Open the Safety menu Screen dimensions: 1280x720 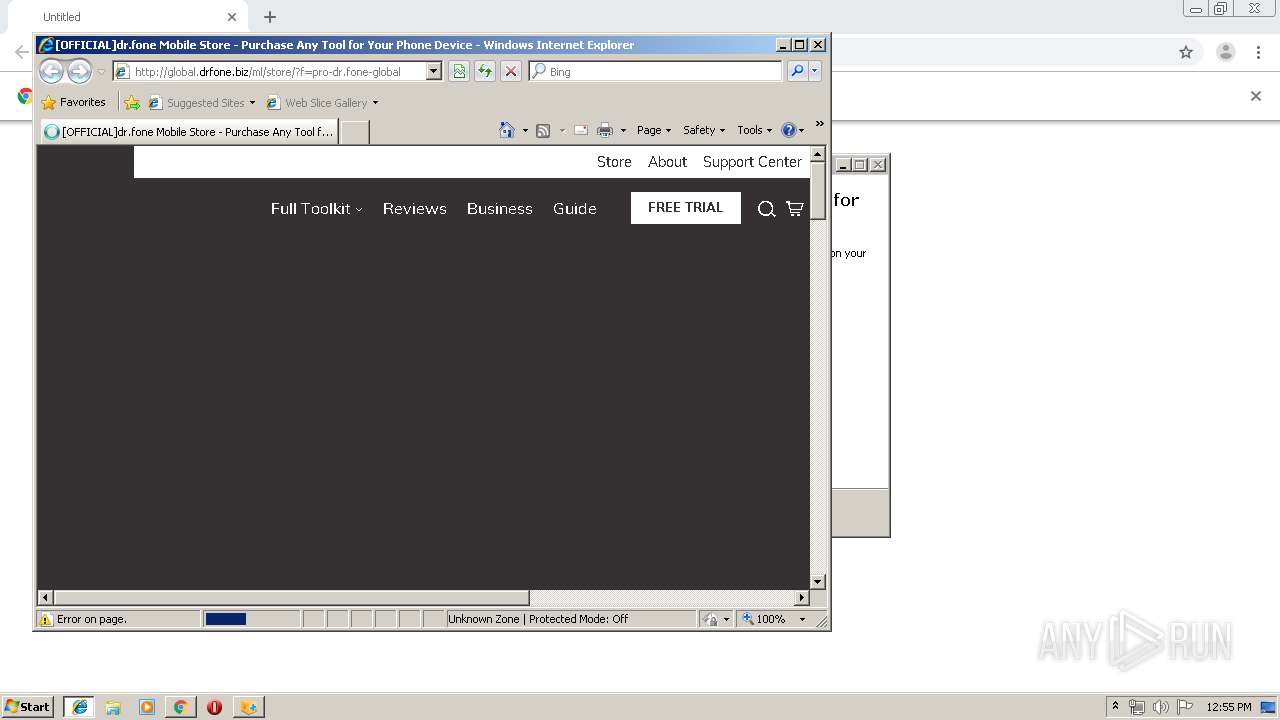tap(704, 130)
